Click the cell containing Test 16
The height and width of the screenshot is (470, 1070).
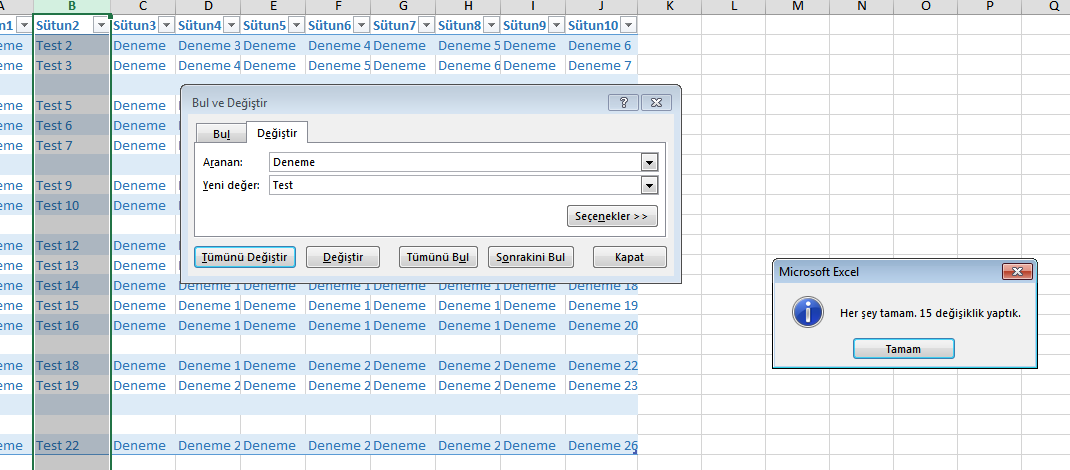tap(72, 325)
